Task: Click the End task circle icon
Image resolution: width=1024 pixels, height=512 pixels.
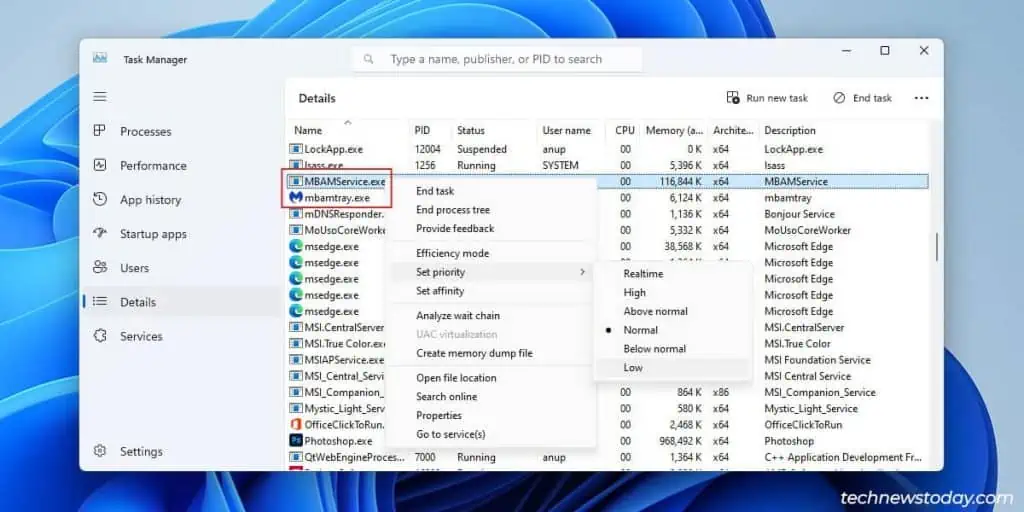Action: click(x=839, y=97)
